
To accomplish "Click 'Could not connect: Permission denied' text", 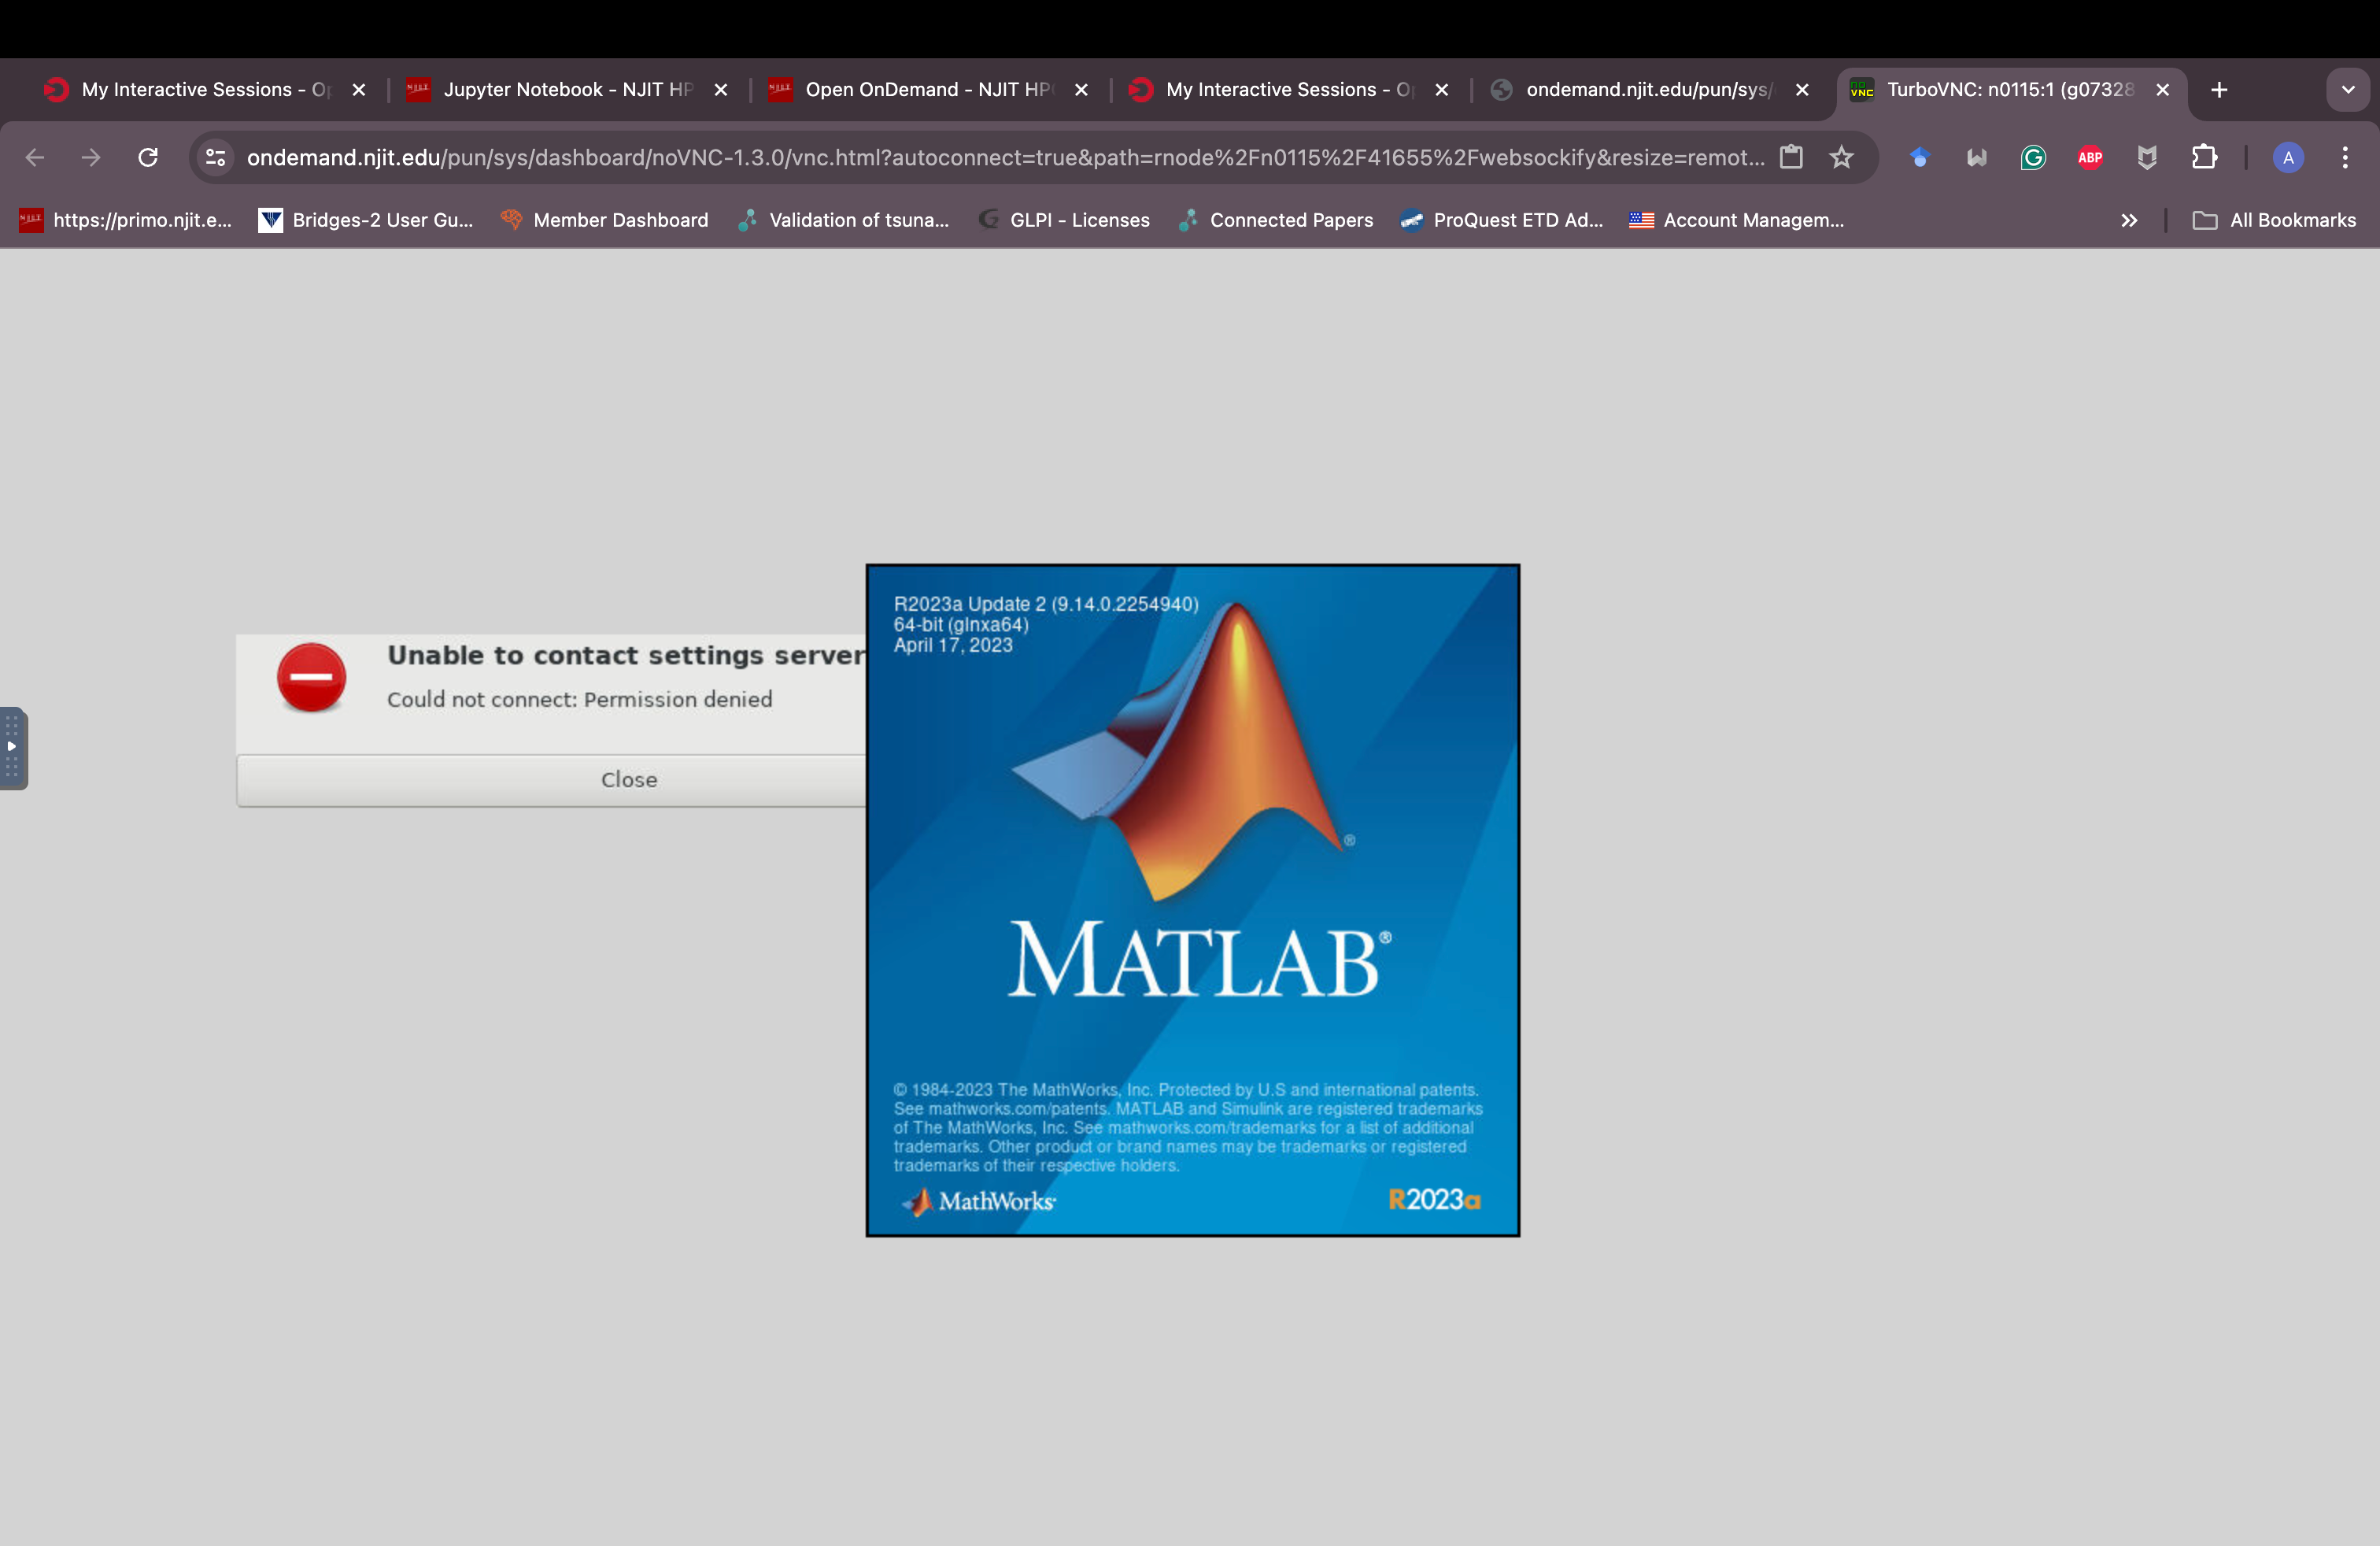I will pos(580,699).
